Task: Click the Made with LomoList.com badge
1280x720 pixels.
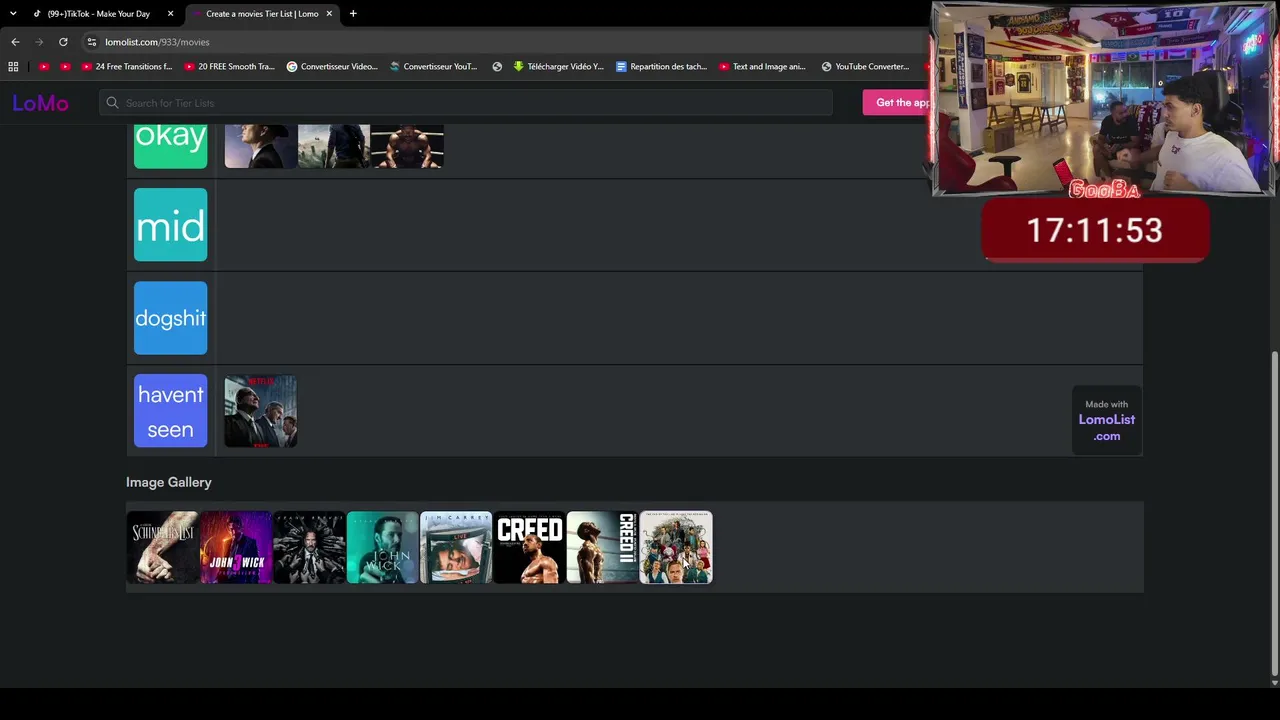Action: (x=1107, y=420)
